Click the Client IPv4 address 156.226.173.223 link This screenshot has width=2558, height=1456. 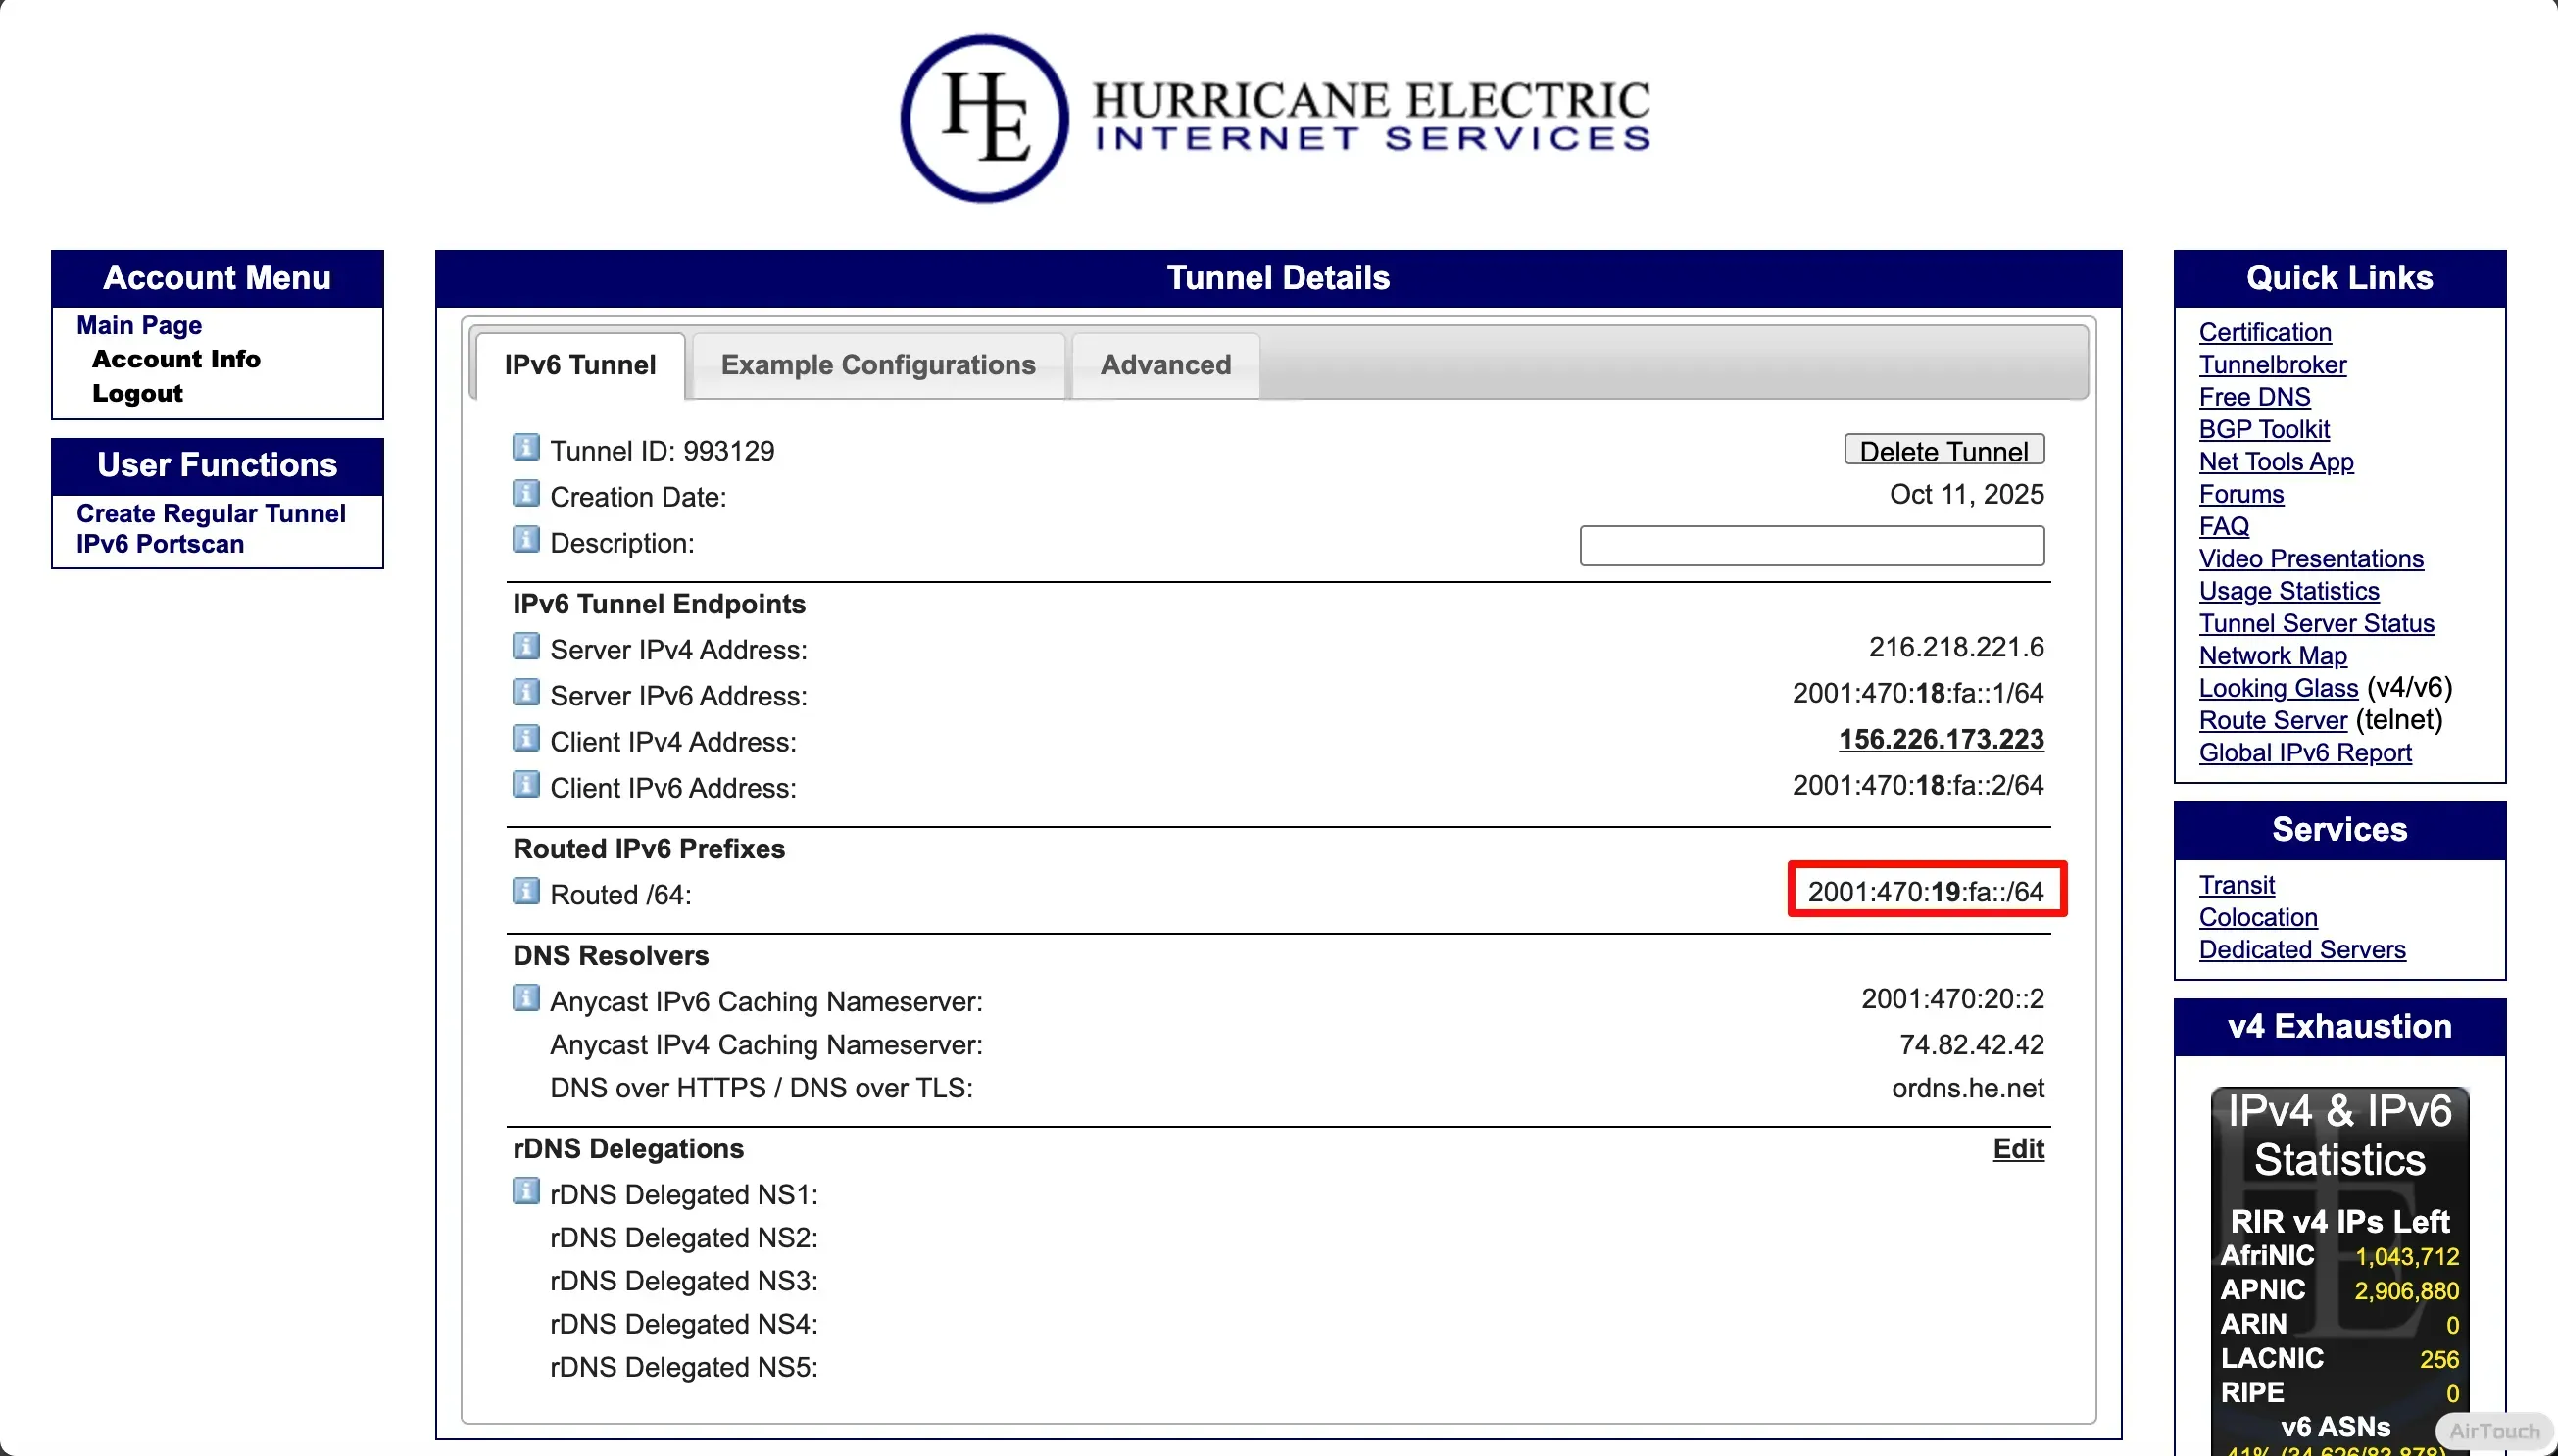(1940, 739)
